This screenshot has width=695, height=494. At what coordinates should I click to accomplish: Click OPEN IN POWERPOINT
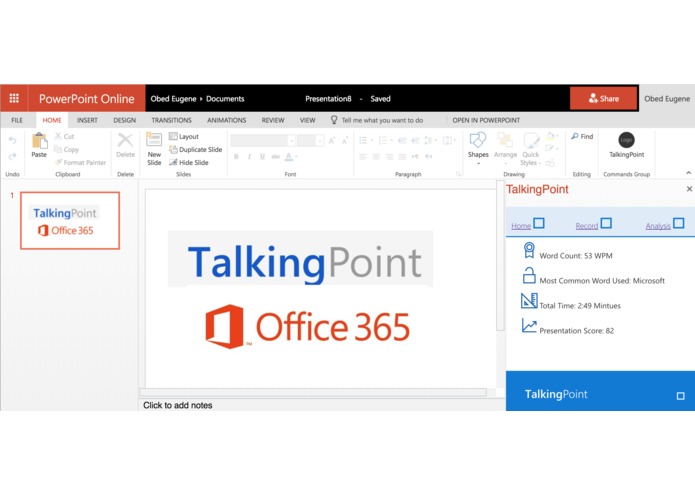(x=486, y=120)
